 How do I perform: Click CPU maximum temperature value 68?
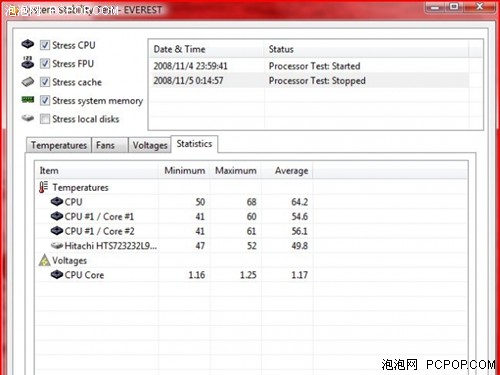[251, 202]
